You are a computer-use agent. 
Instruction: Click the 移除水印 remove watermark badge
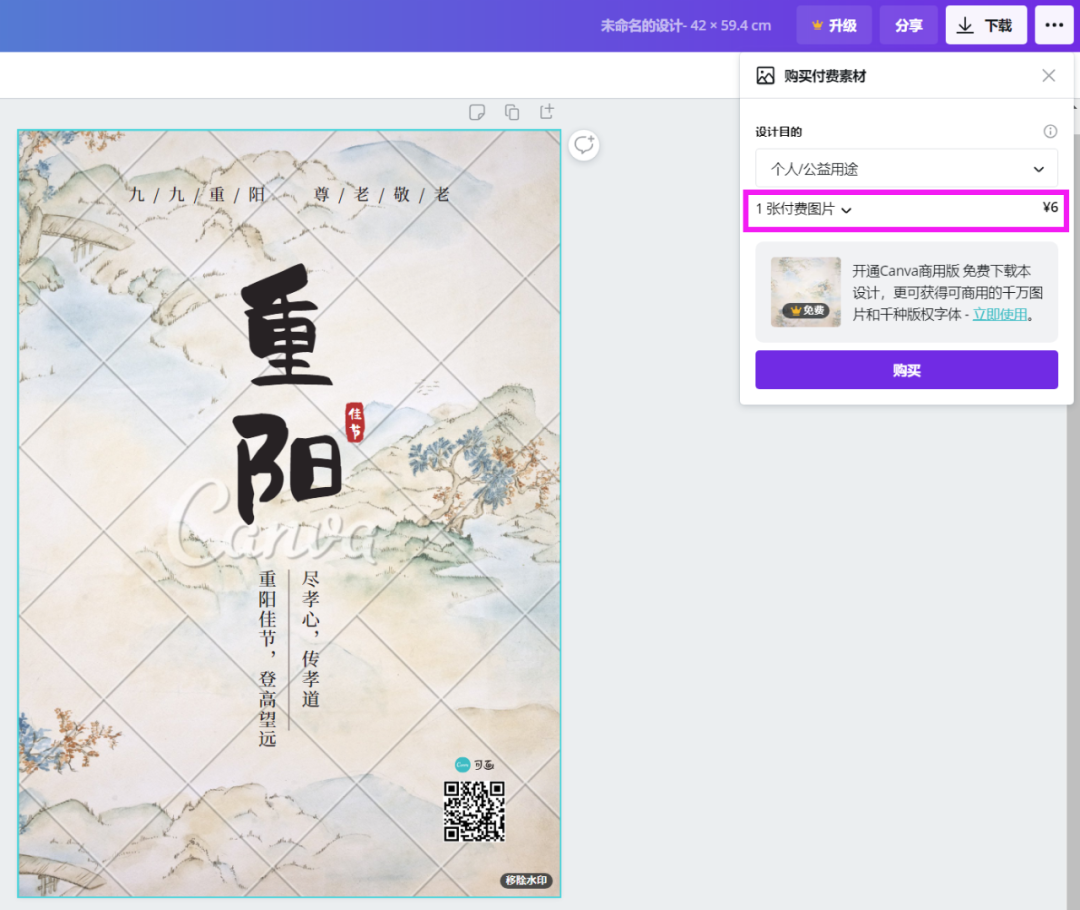point(526,881)
